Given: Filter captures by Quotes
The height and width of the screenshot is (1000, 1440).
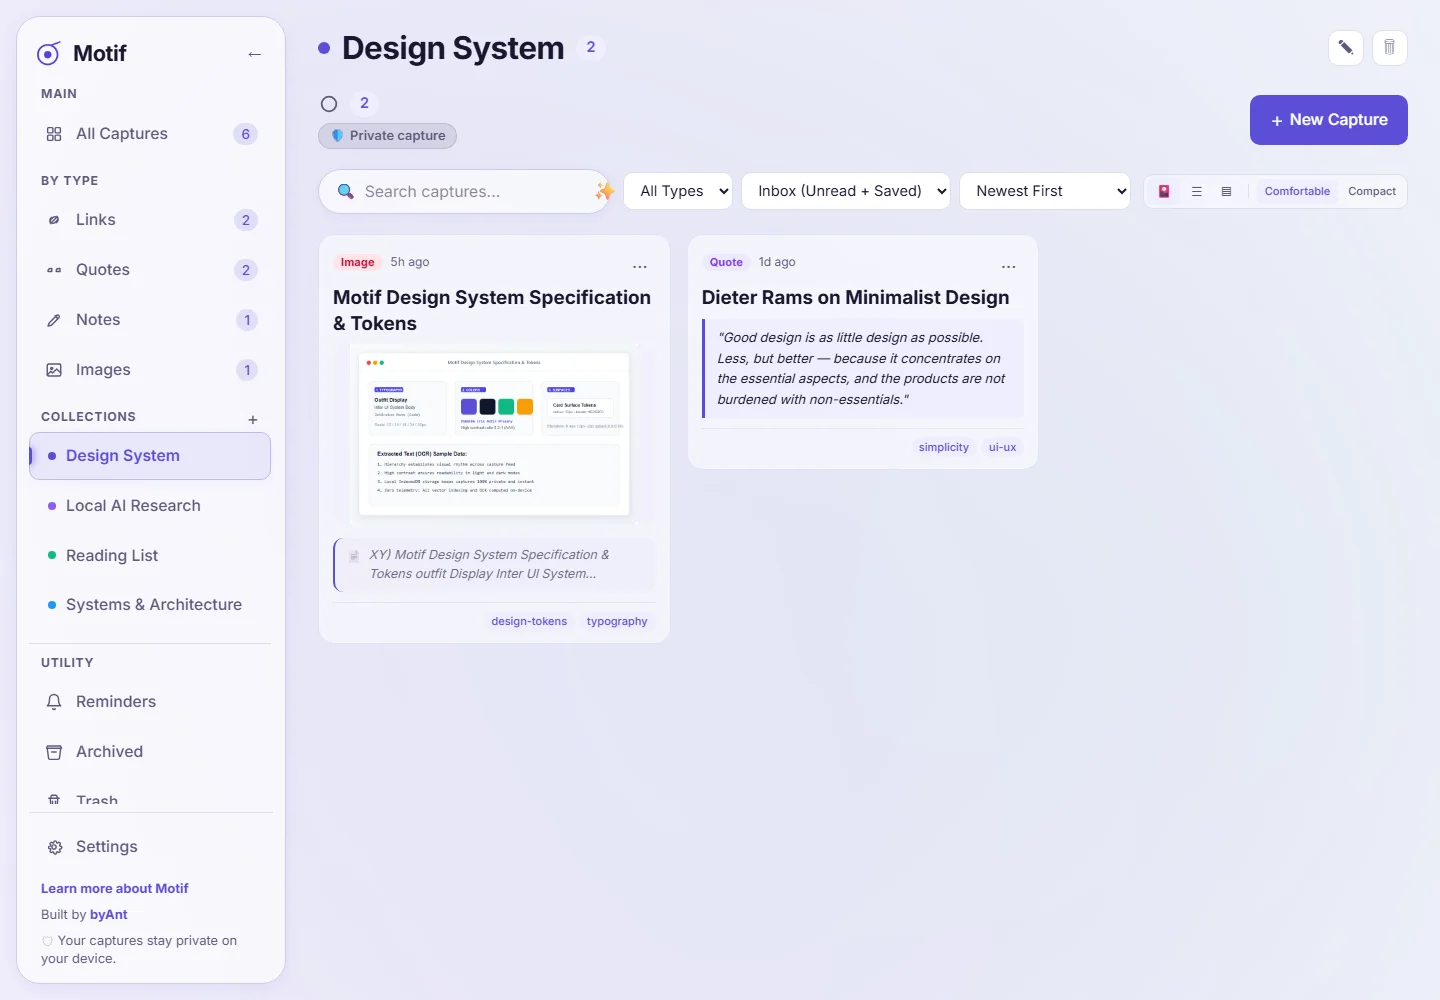Looking at the screenshot, I should [x=150, y=270].
